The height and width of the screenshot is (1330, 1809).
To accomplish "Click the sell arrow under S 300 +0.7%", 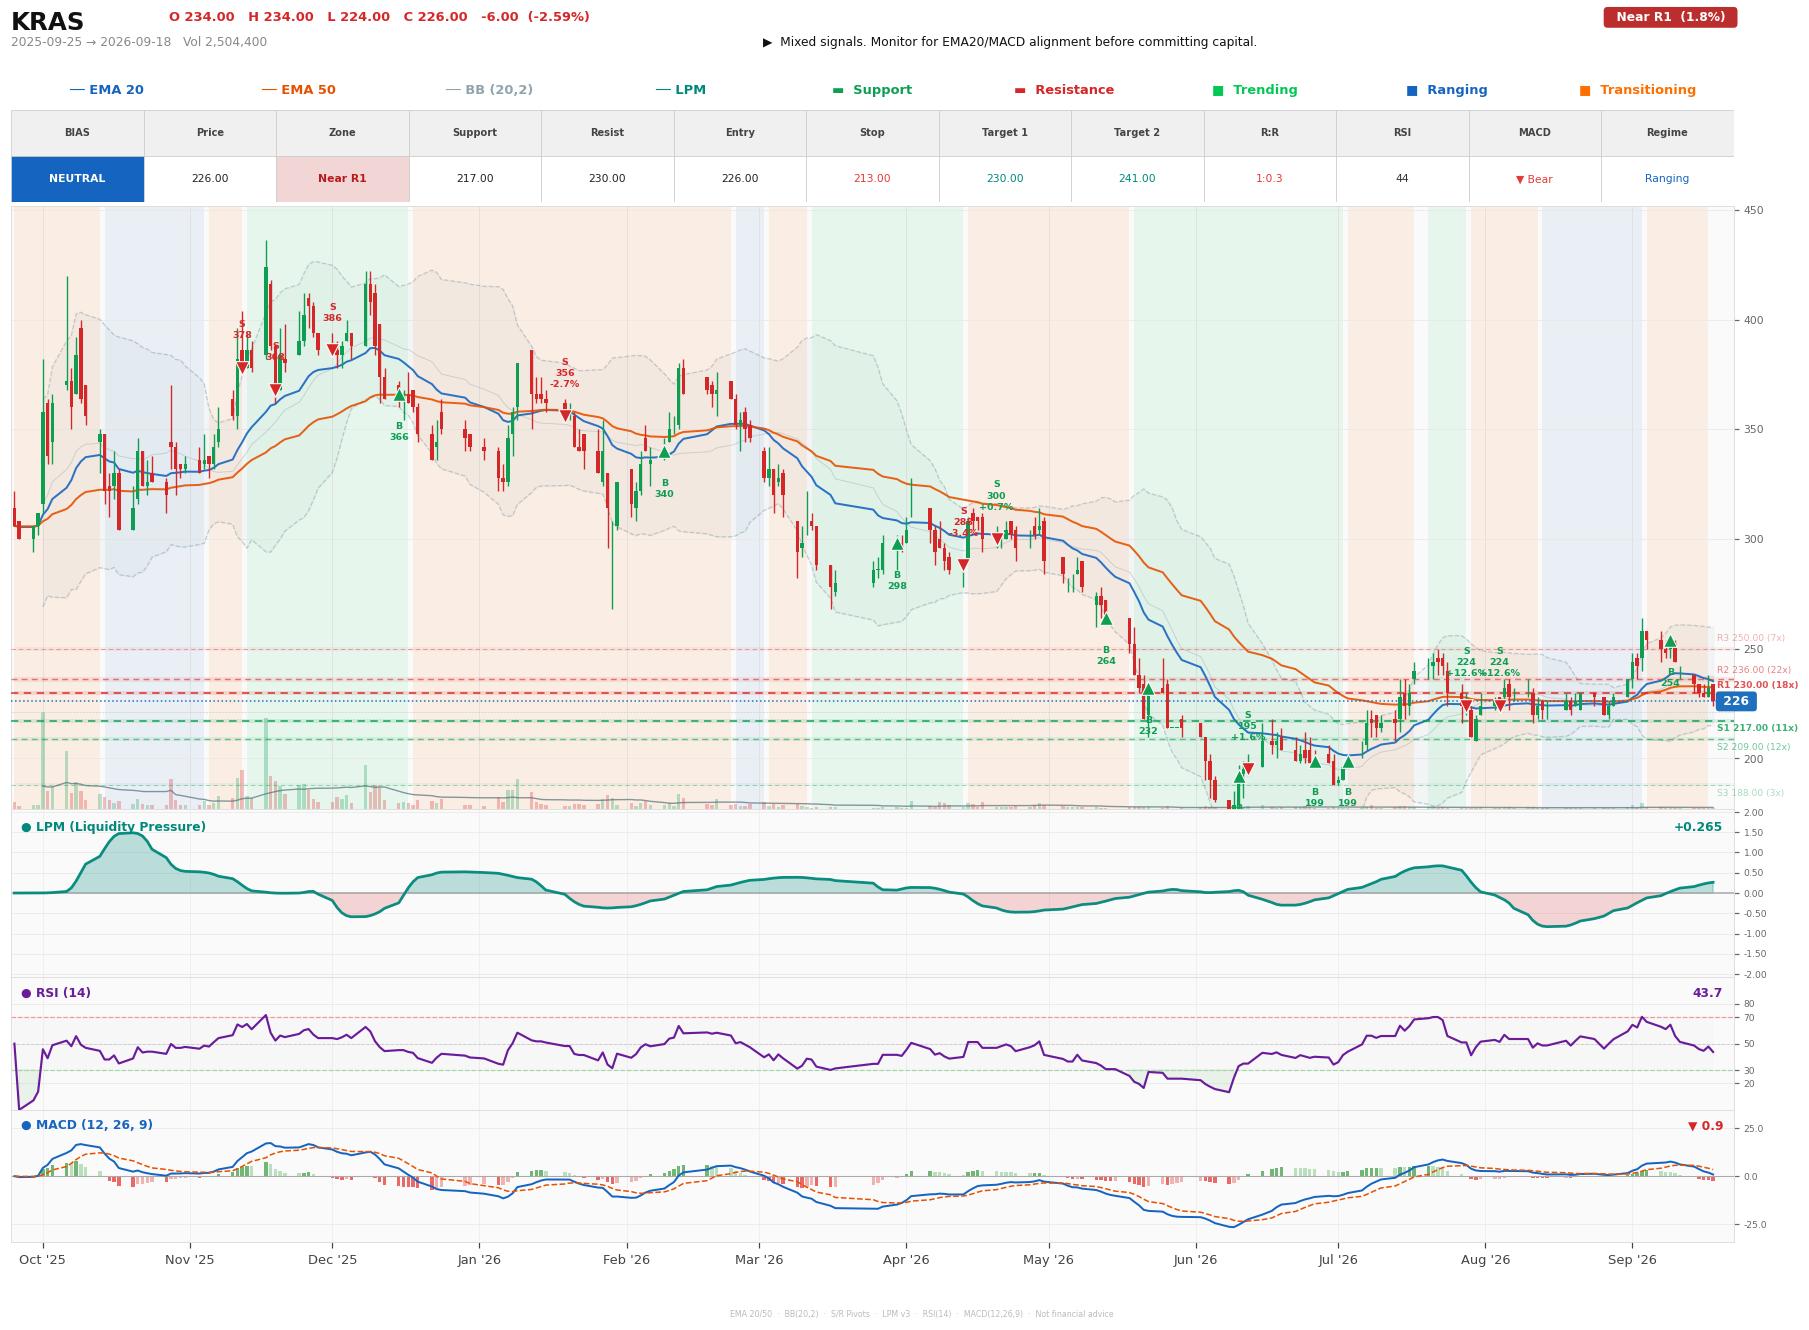I will [997, 539].
